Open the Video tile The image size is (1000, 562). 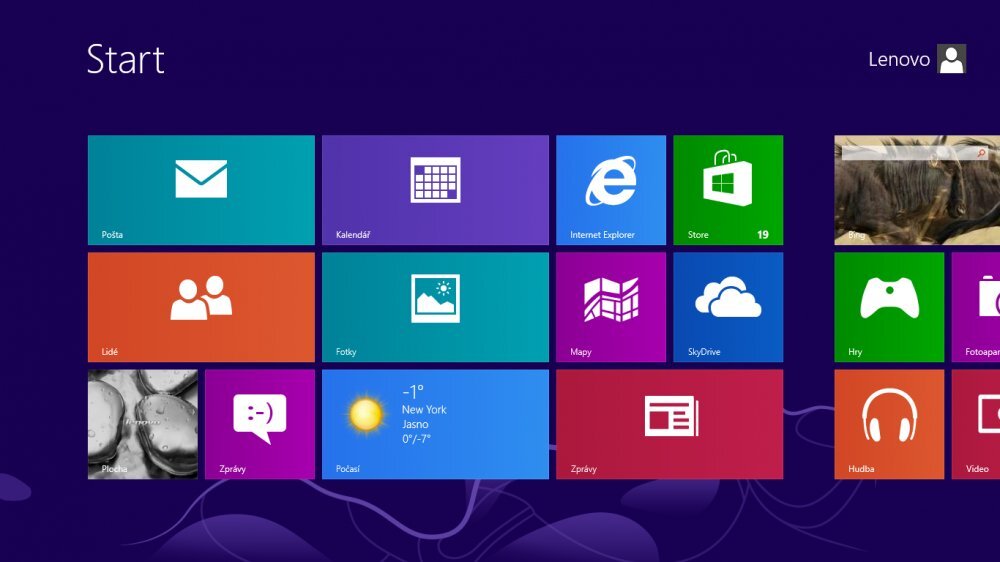click(976, 424)
